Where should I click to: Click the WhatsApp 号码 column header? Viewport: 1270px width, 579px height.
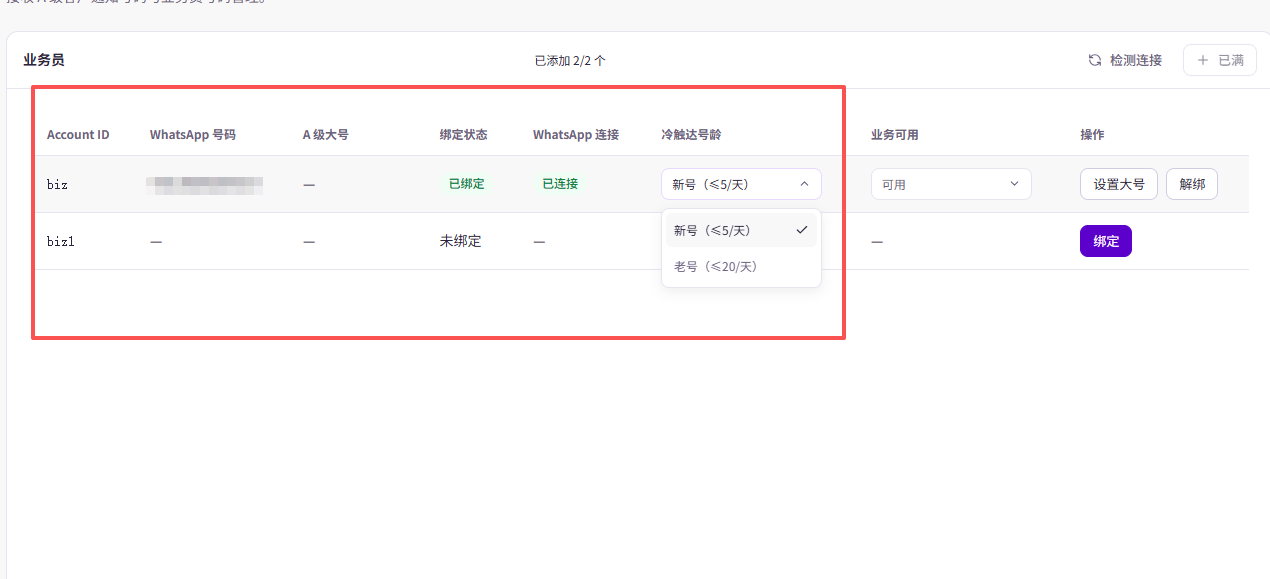pos(193,134)
